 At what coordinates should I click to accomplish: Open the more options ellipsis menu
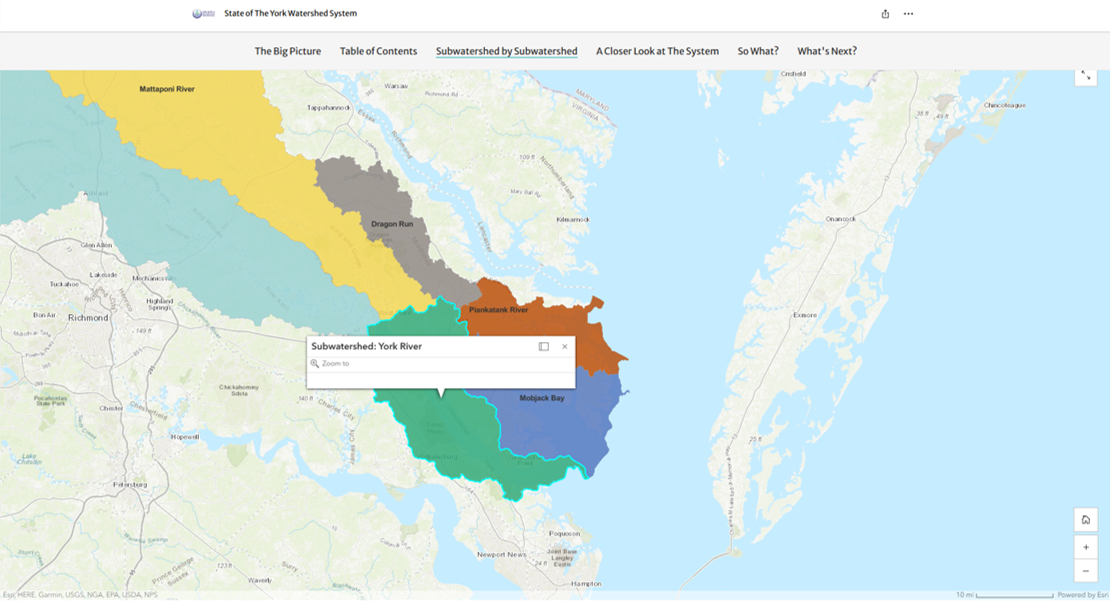pos(909,14)
